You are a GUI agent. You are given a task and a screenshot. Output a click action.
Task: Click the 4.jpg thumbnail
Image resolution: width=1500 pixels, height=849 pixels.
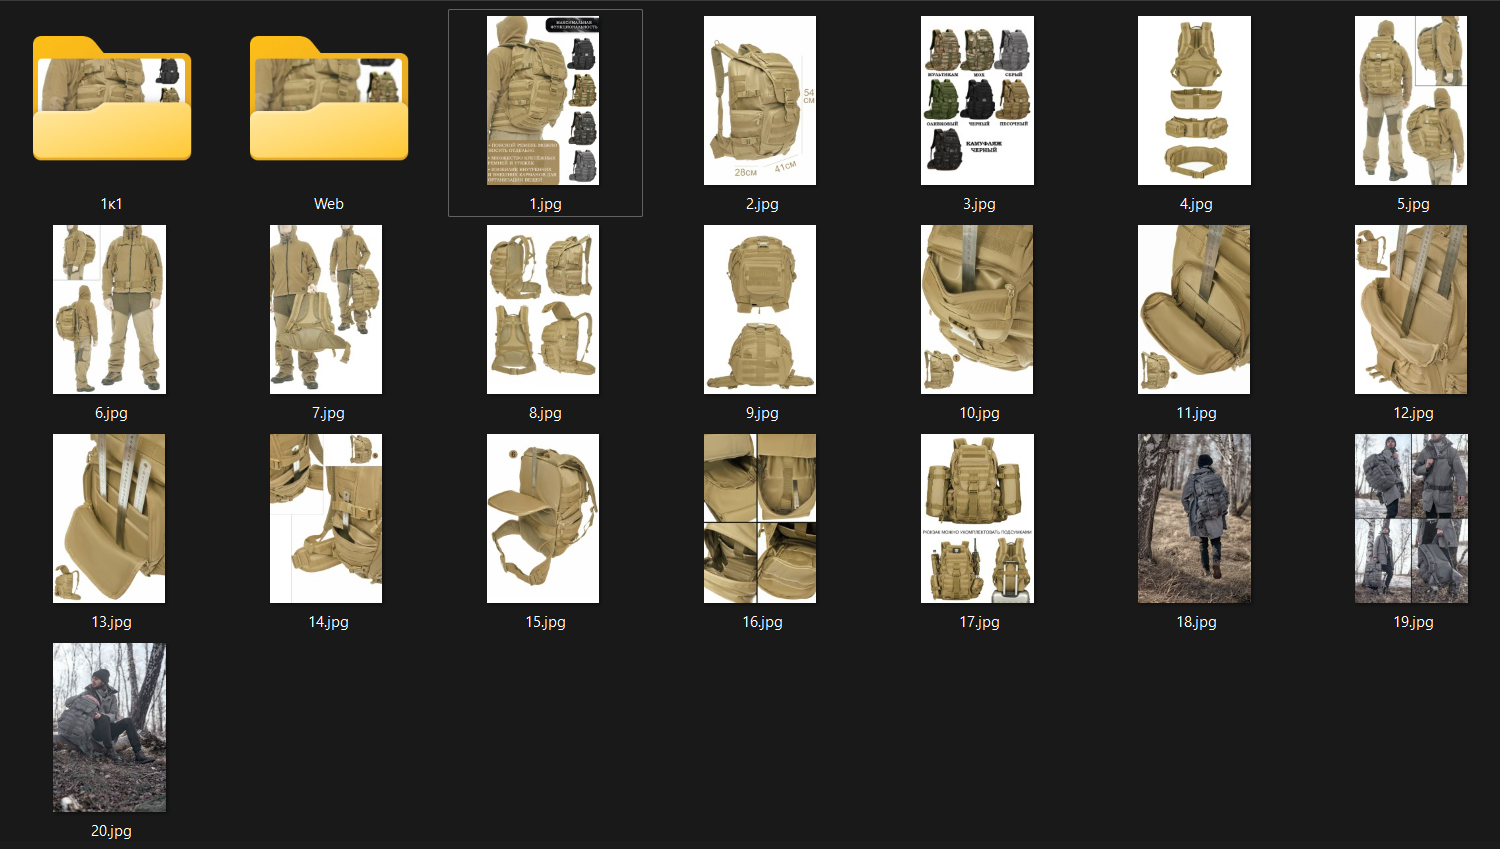(1194, 100)
